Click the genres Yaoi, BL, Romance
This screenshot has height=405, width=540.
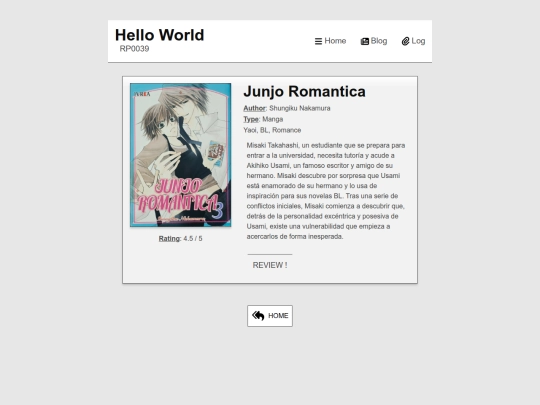click(x=272, y=130)
